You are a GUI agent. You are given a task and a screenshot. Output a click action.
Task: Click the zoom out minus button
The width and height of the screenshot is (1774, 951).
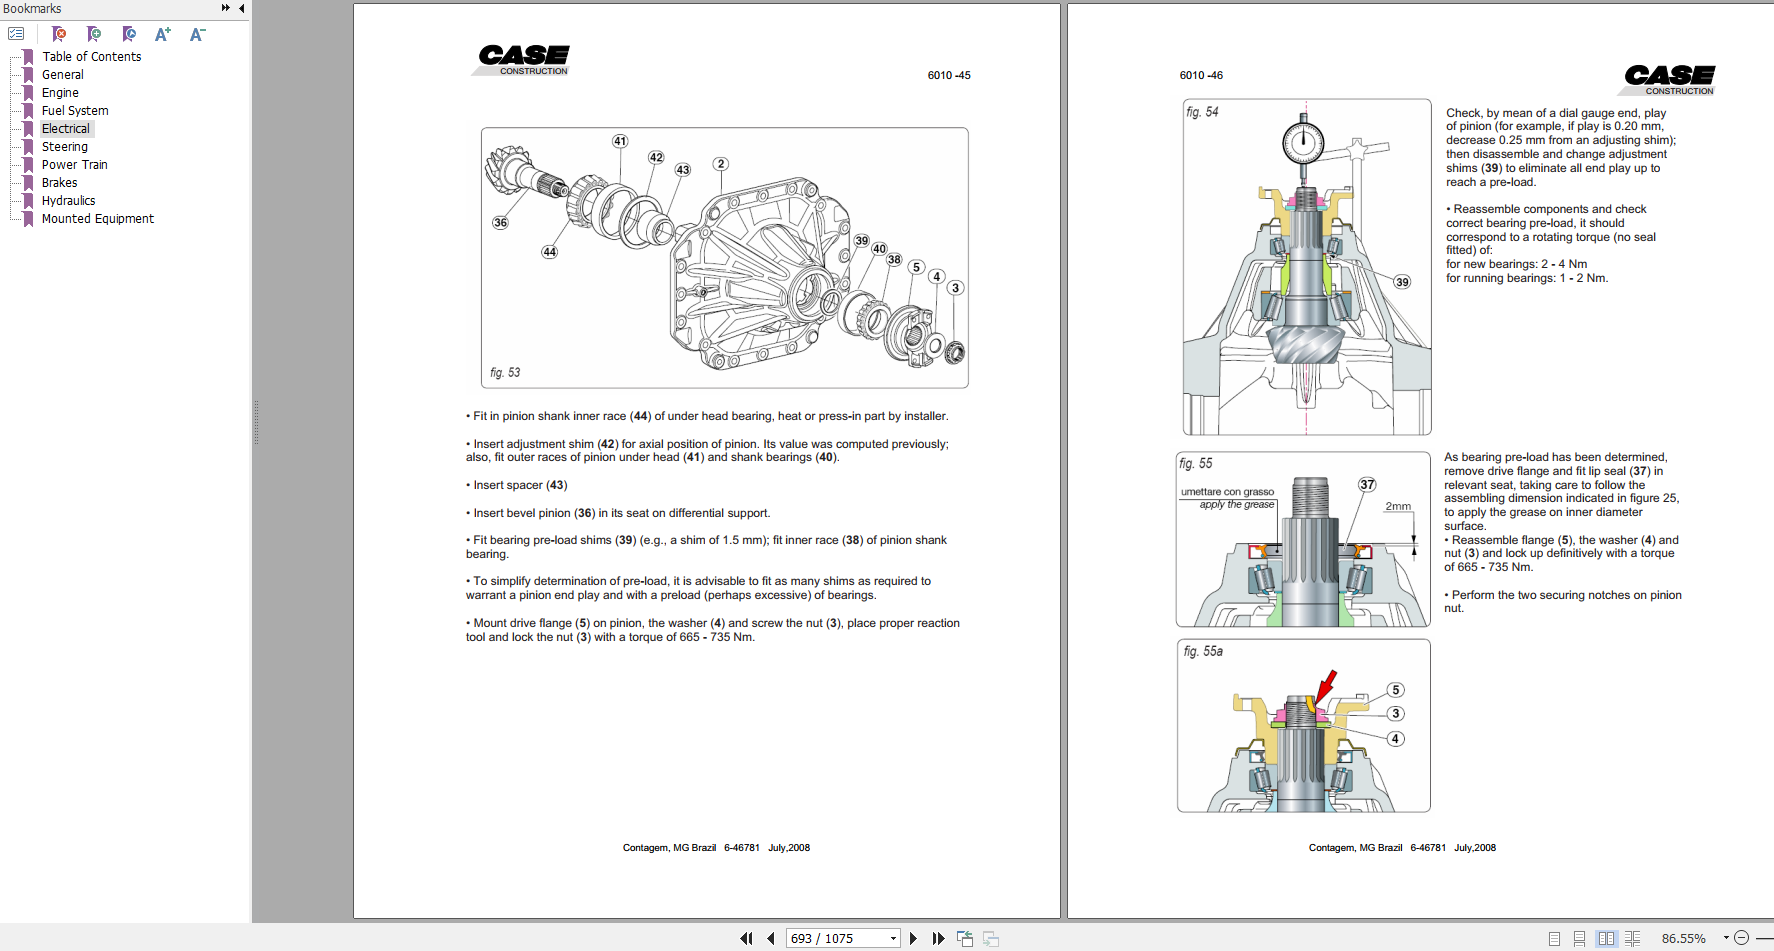click(x=1741, y=938)
